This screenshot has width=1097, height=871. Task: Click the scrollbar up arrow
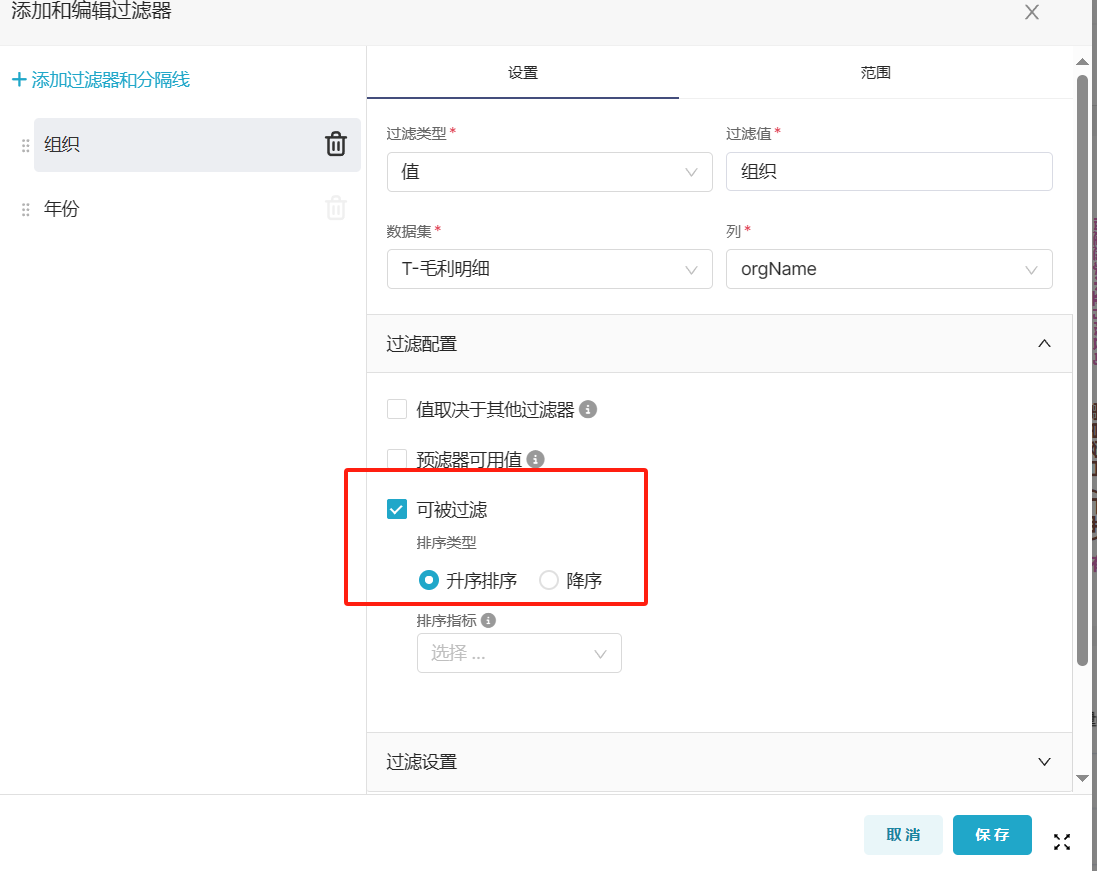tap(1082, 62)
